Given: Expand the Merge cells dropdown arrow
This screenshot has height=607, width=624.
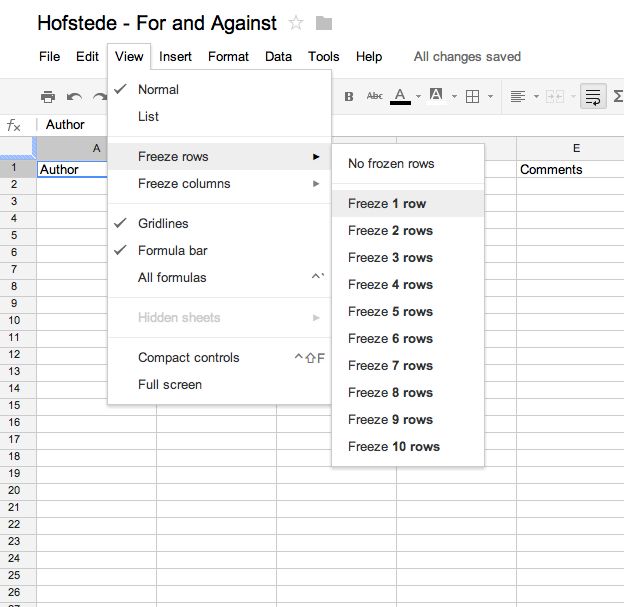Looking at the screenshot, I should pos(573,96).
